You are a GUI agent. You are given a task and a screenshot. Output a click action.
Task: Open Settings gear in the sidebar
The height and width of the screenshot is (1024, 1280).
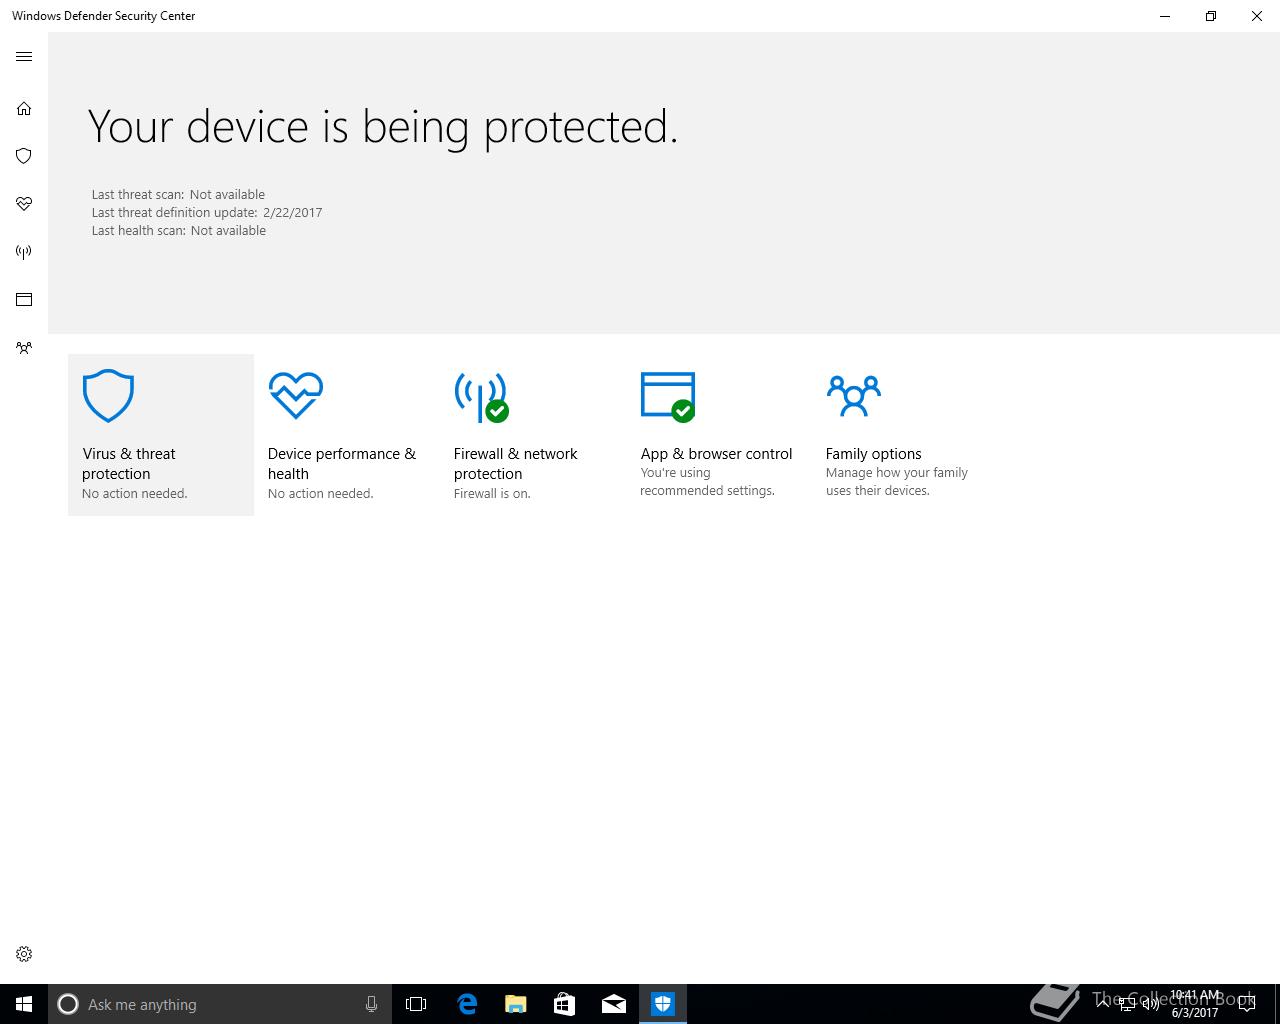coord(24,954)
